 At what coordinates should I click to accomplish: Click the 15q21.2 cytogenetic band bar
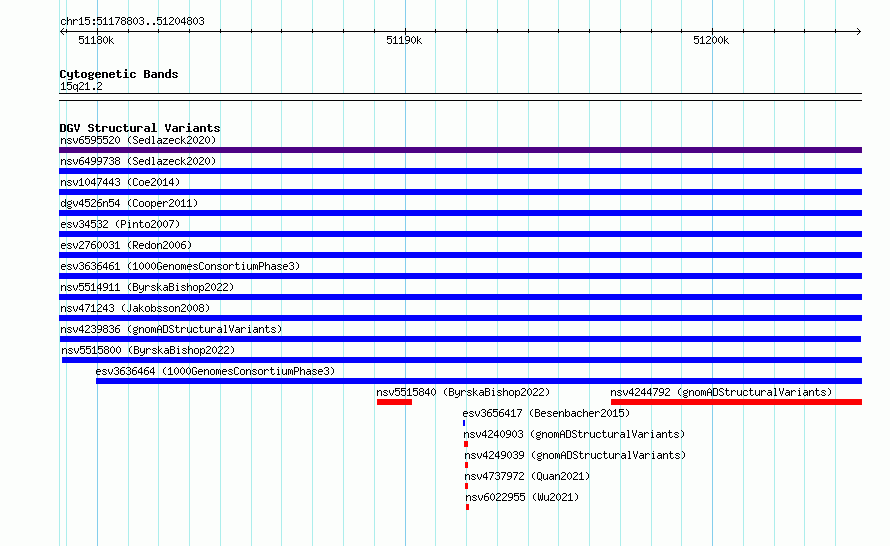(460, 97)
